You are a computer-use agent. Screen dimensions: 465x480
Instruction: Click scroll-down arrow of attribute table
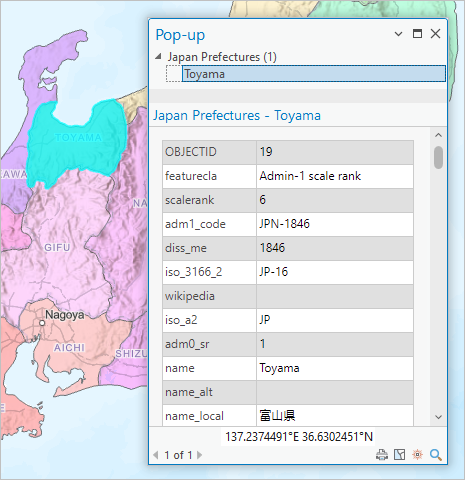tap(439, 417)
